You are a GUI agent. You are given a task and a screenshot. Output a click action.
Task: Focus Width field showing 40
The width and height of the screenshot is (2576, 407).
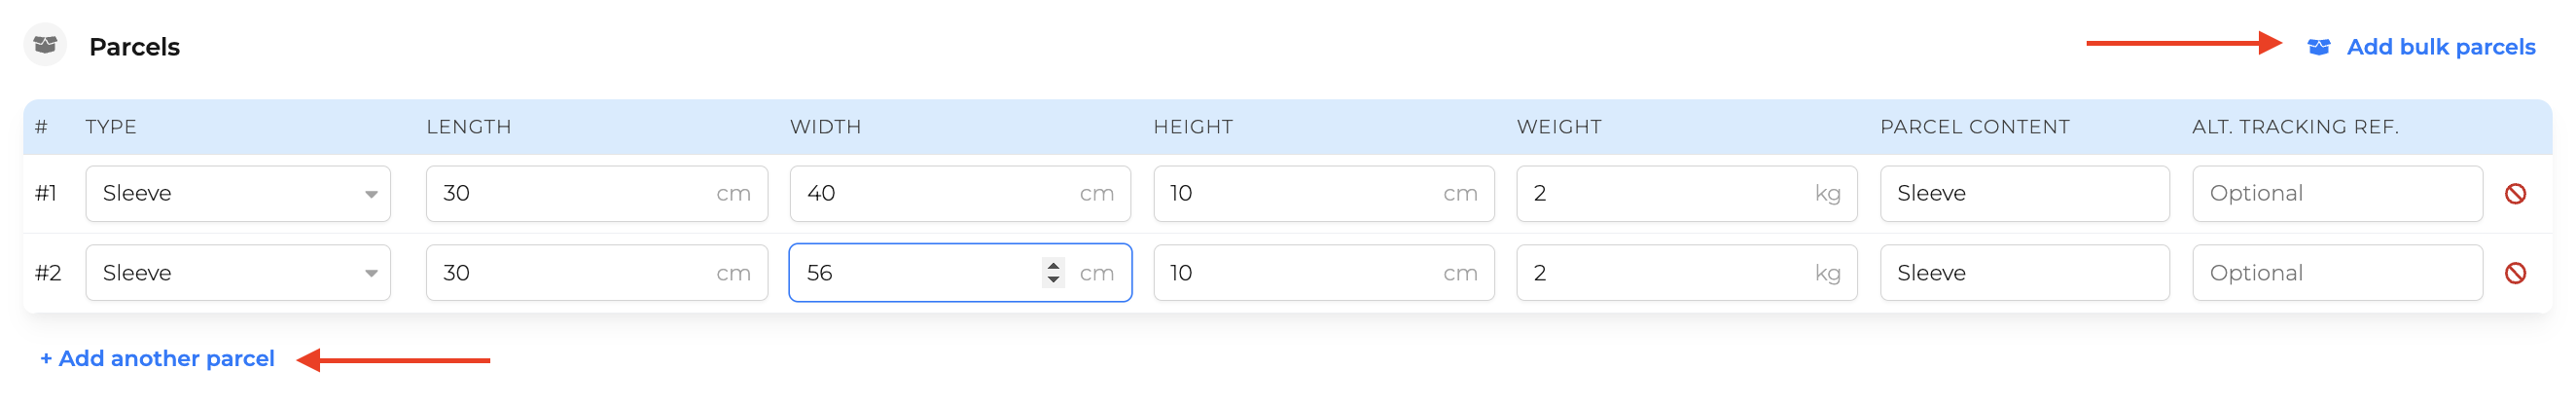coord(960,194)
